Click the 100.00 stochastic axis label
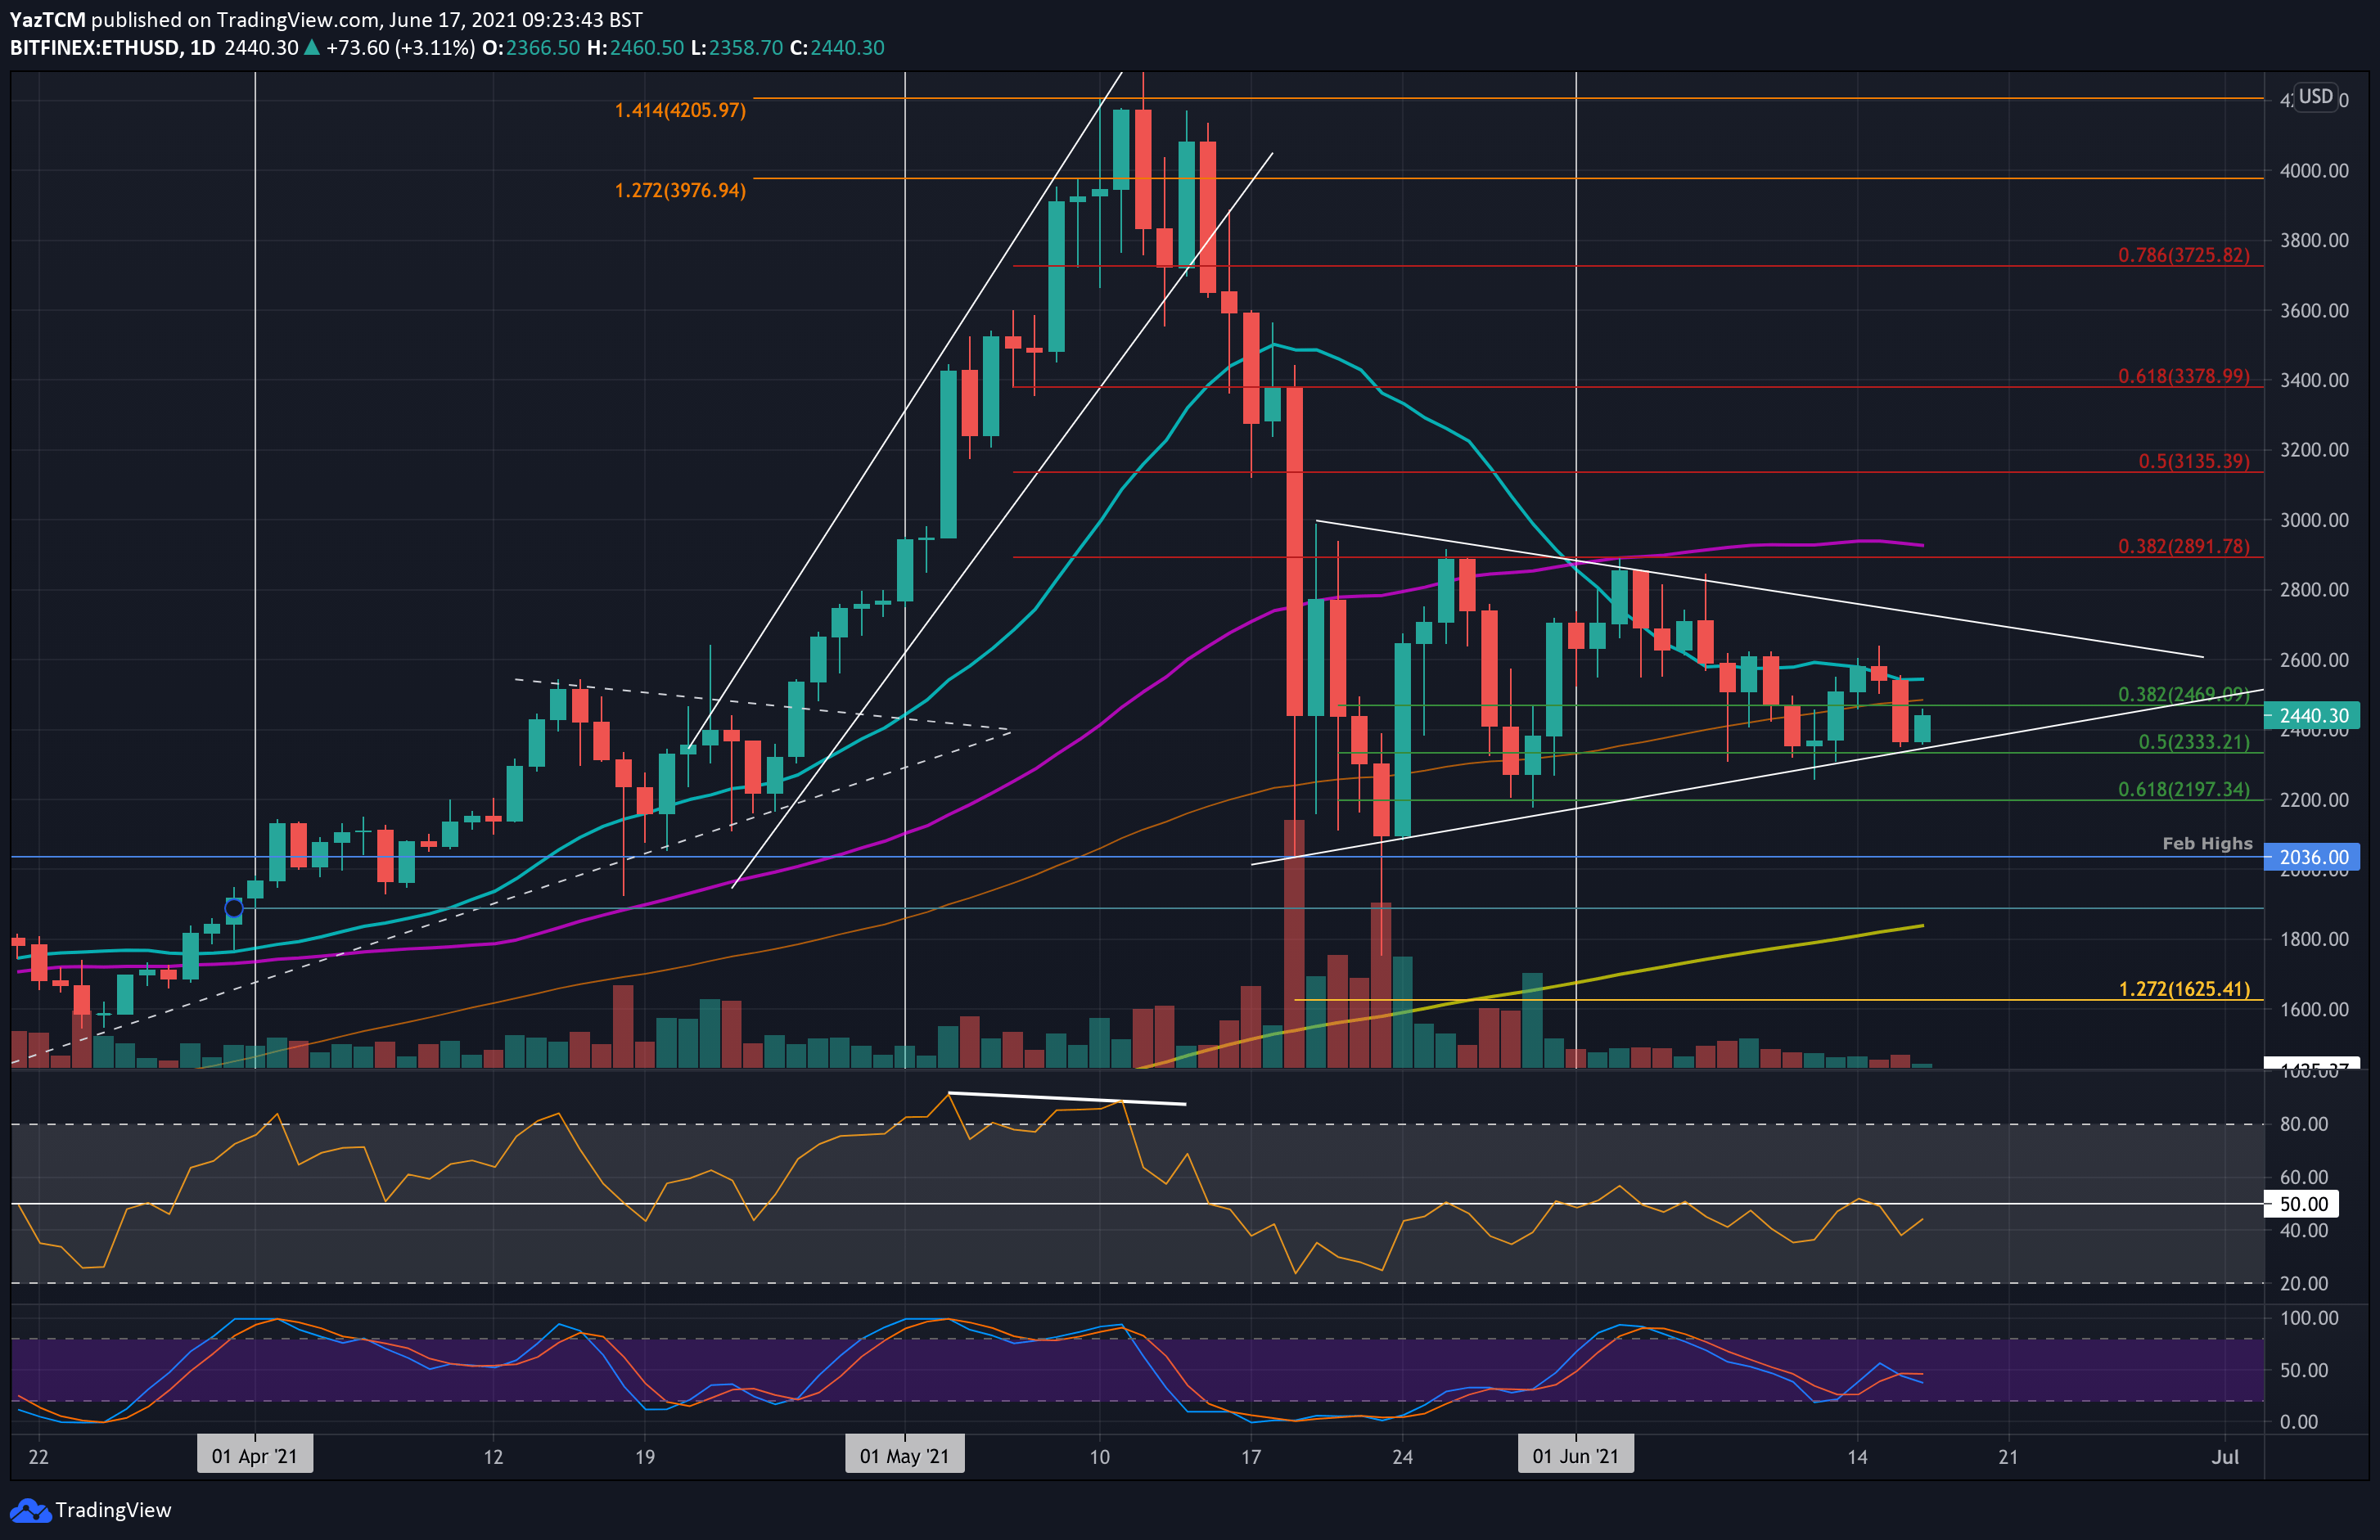Viewport: 2380px width, 1540px height. pos(2309,1318)
